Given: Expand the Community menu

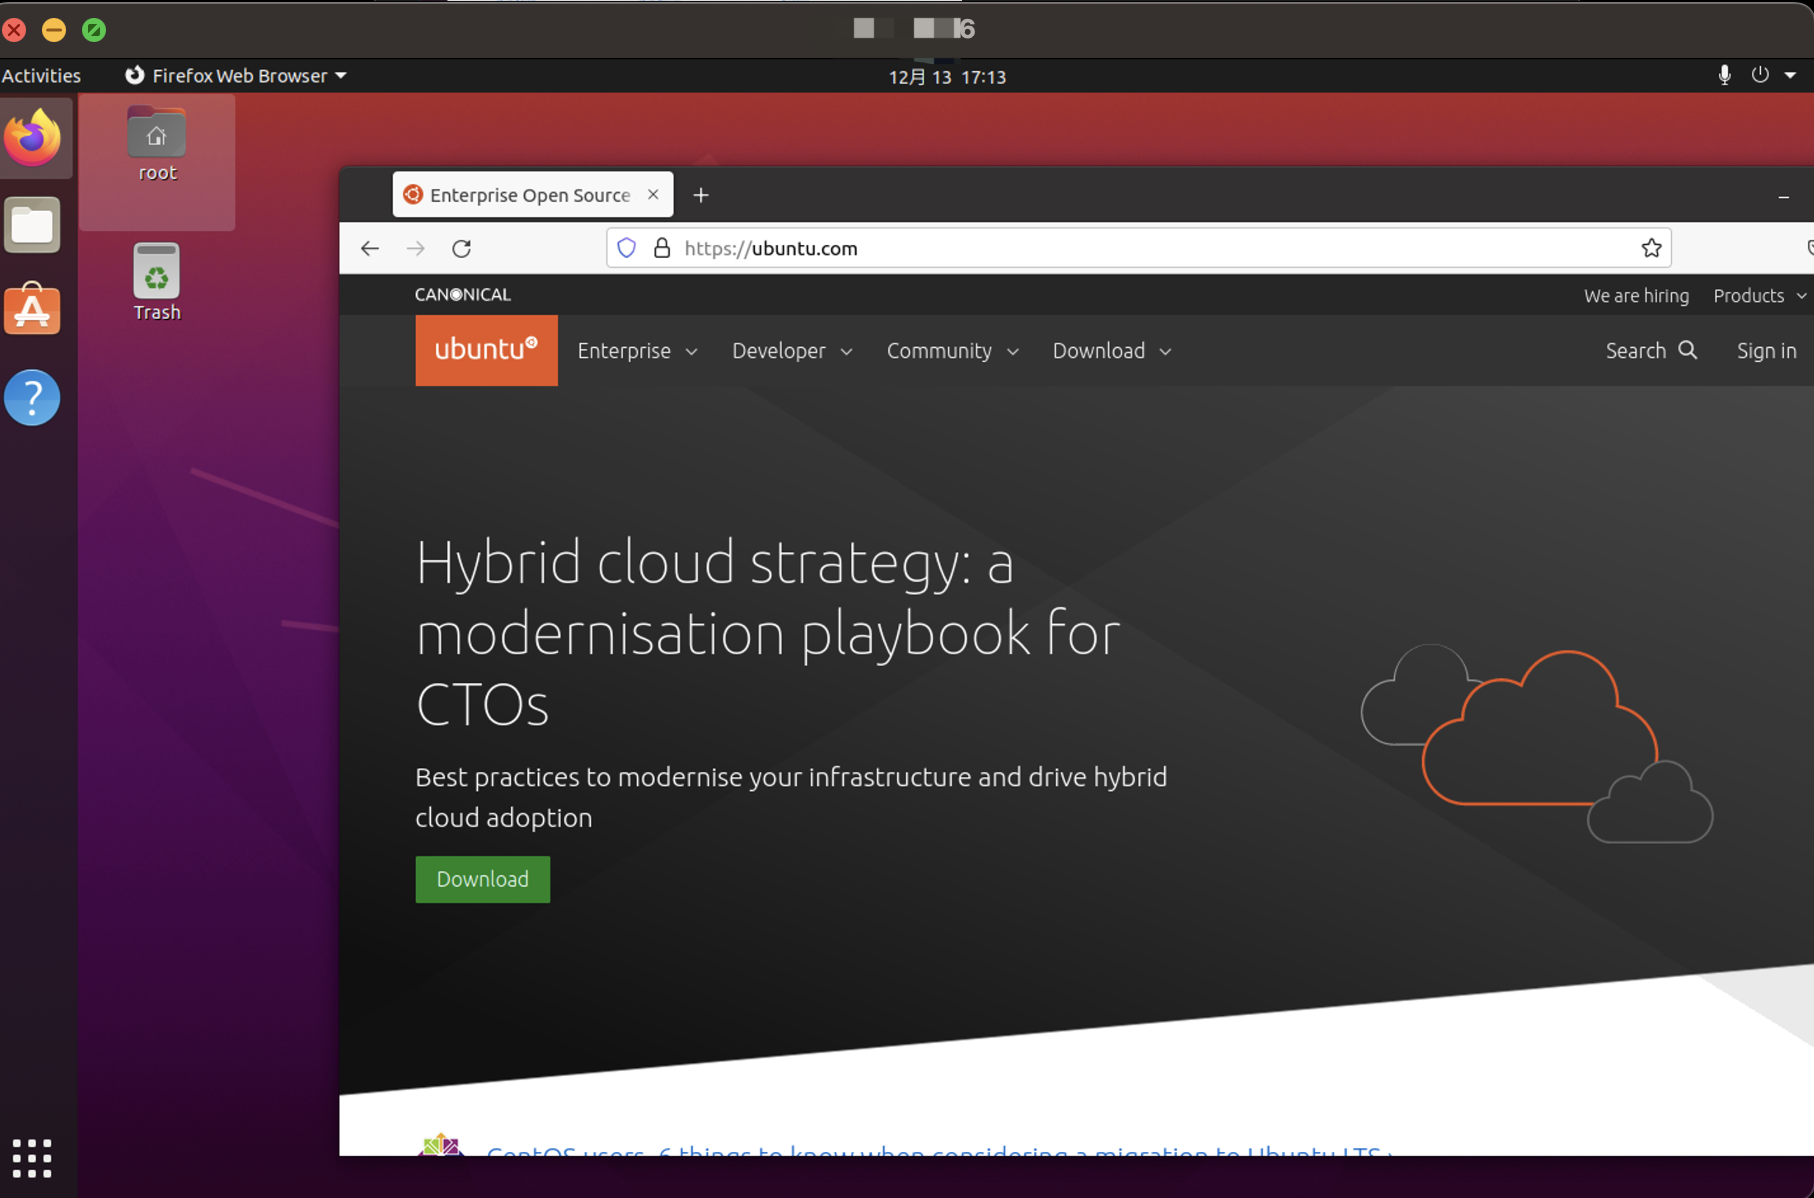Looking at the screenshot, I should pyautogui.click(x=952, y=351).
